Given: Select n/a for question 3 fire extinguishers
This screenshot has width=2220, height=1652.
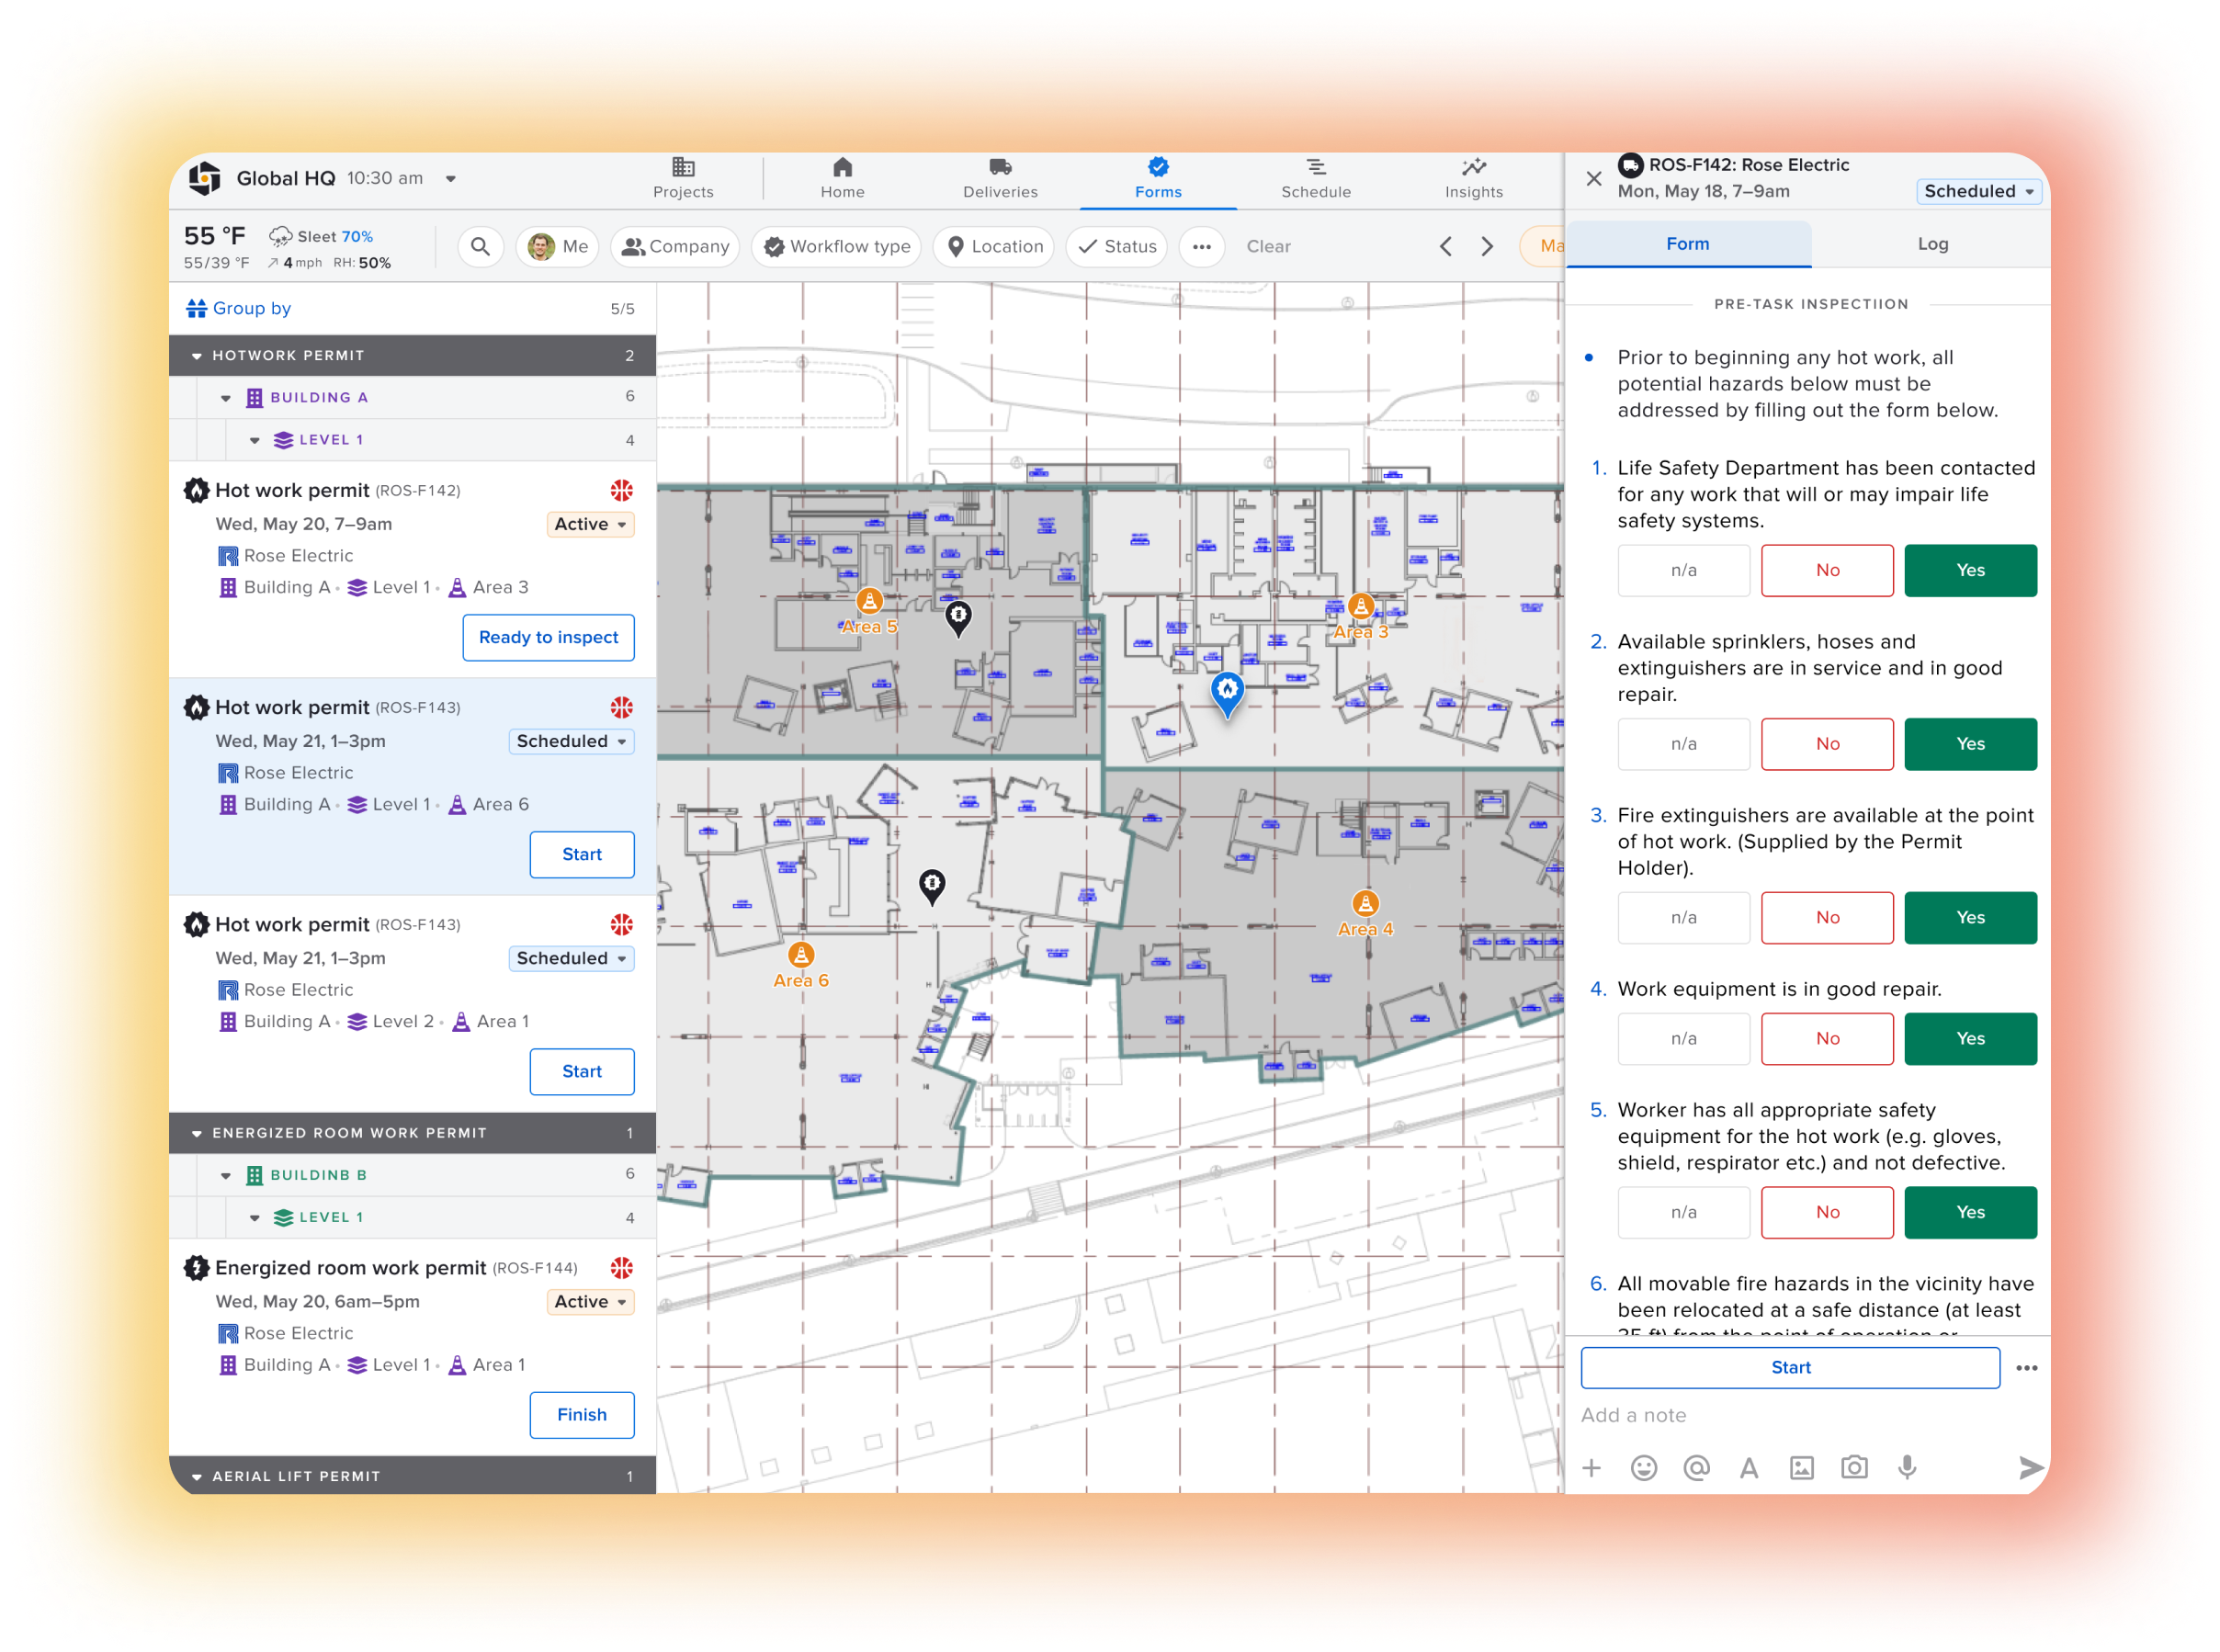Looking at the screenshot, I should (1683, 918).
